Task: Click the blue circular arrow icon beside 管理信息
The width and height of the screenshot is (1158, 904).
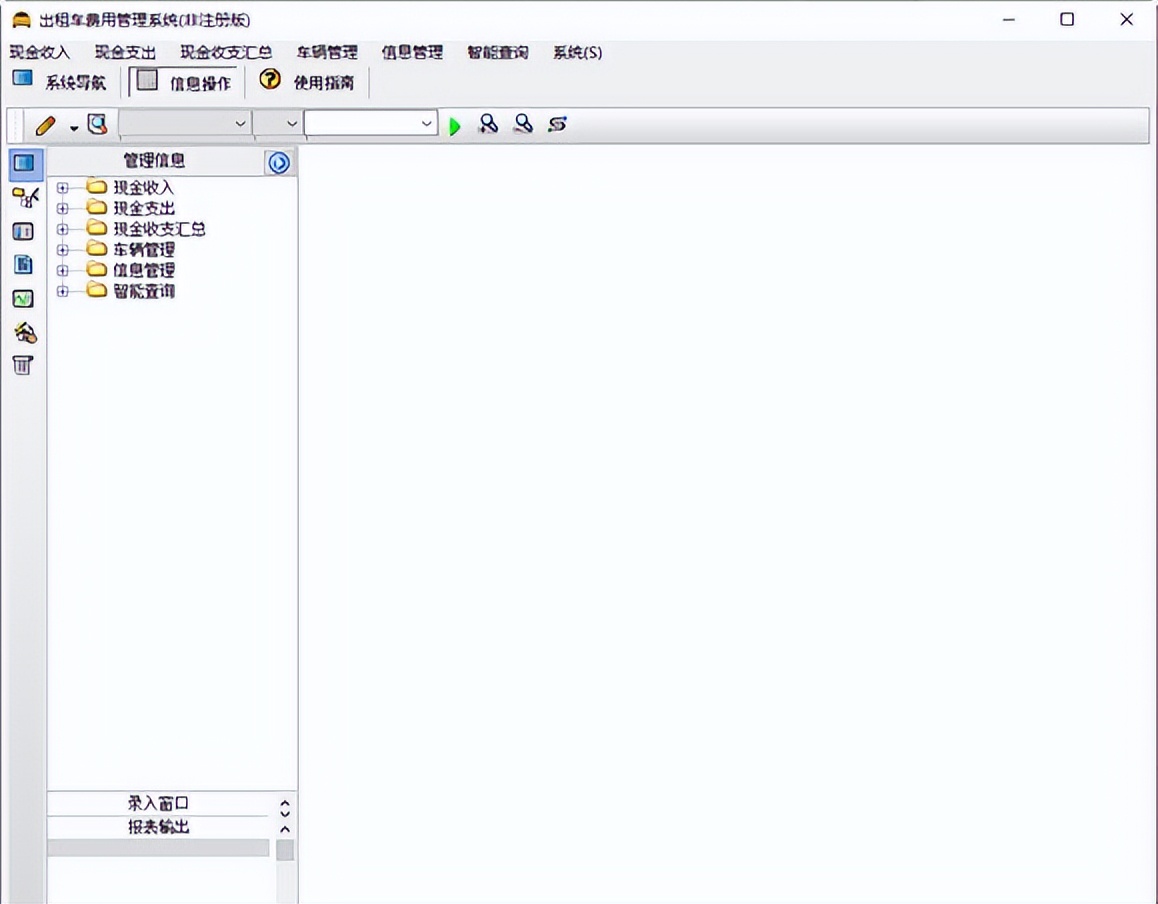Action: coord(279,162)
